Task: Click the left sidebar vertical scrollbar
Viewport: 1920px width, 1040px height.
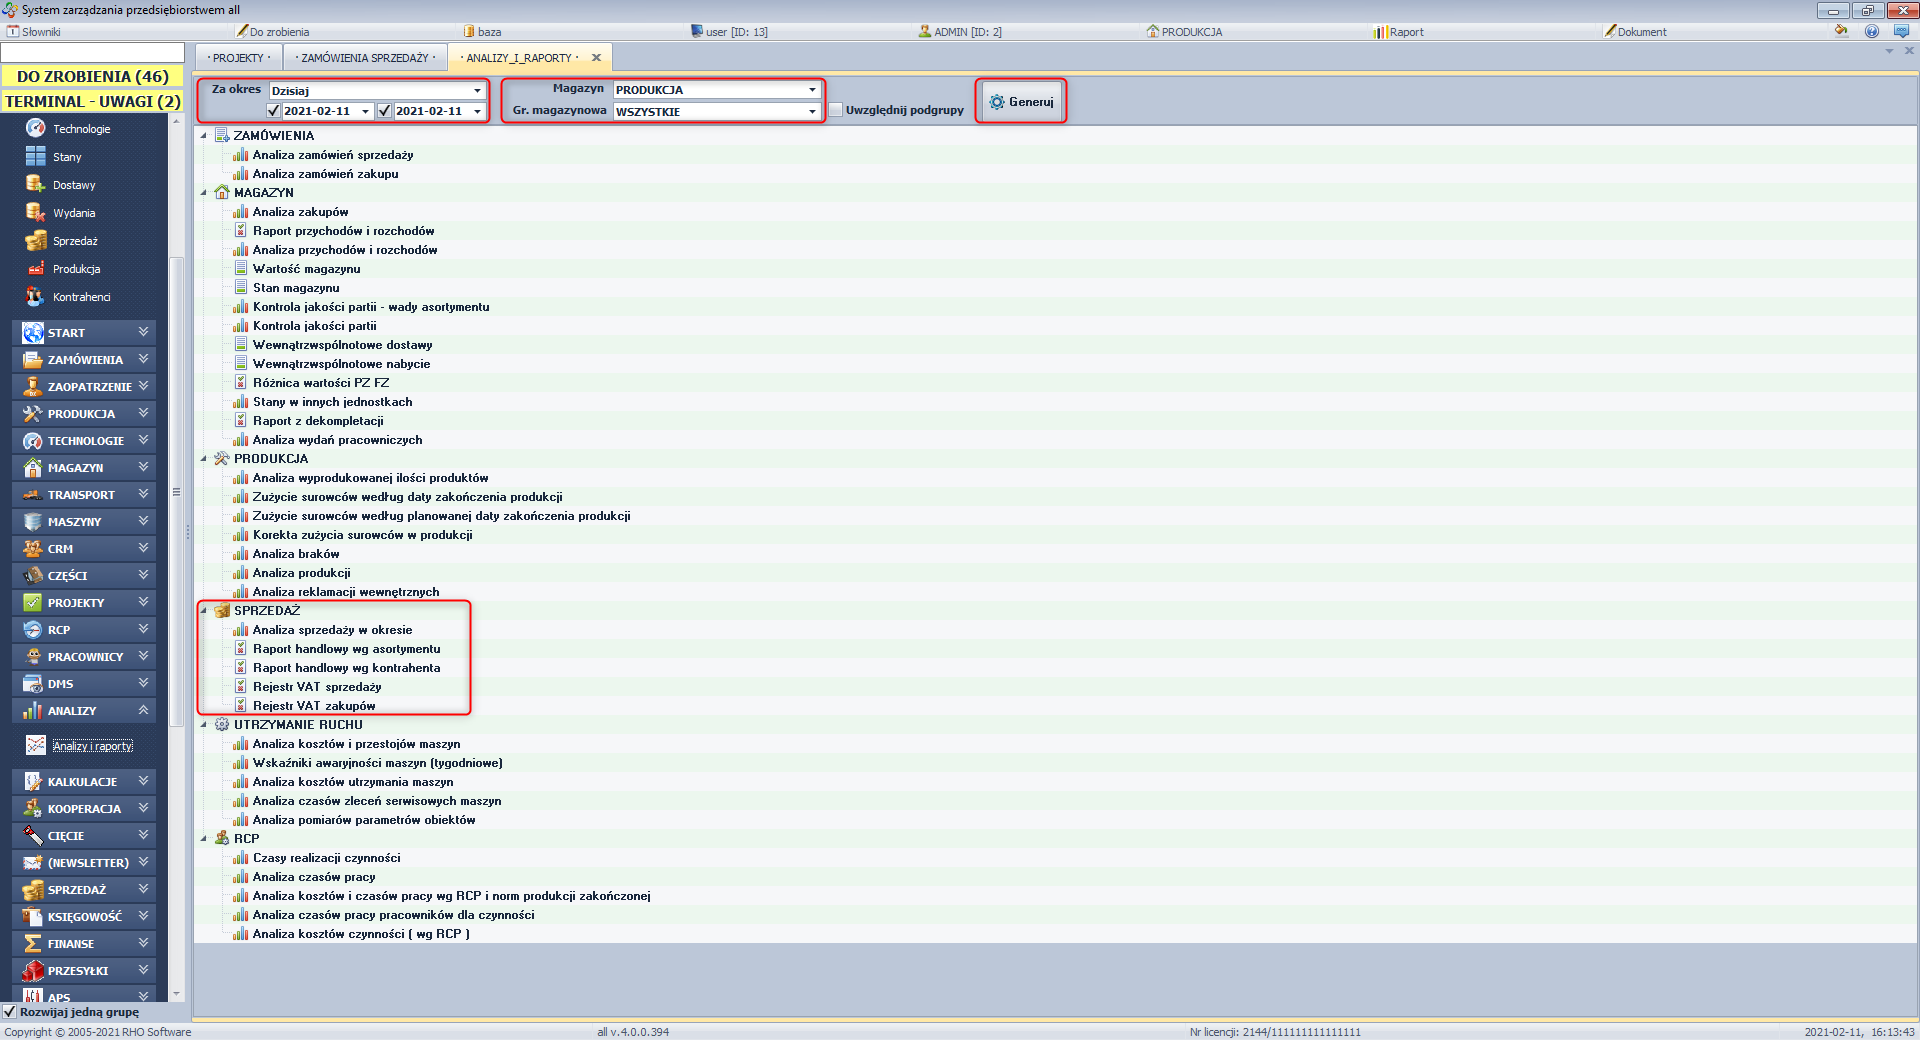Action: [177, 500]
